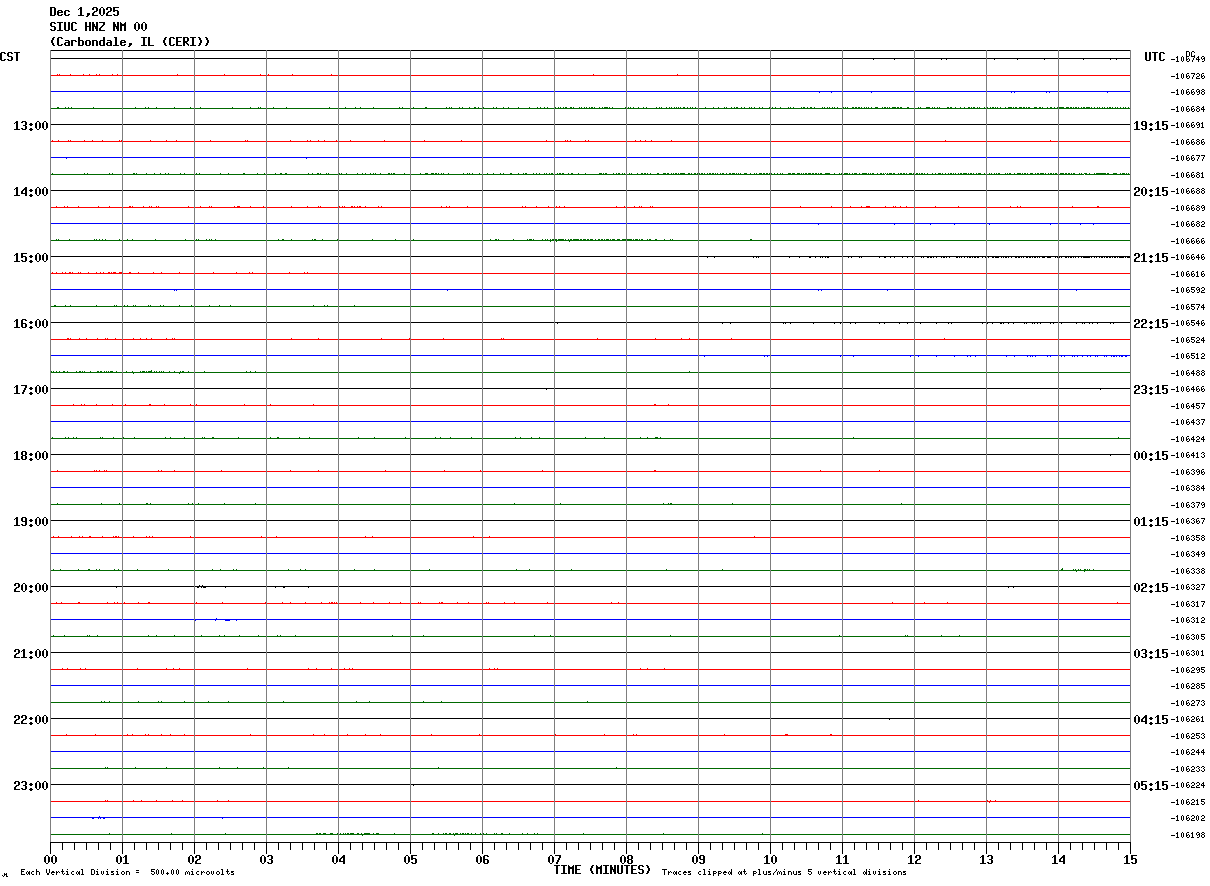The width and height of the screenshot is (1210, 886).
Task: Click minute tick label "12" on time axis
Action: (914, 859)
